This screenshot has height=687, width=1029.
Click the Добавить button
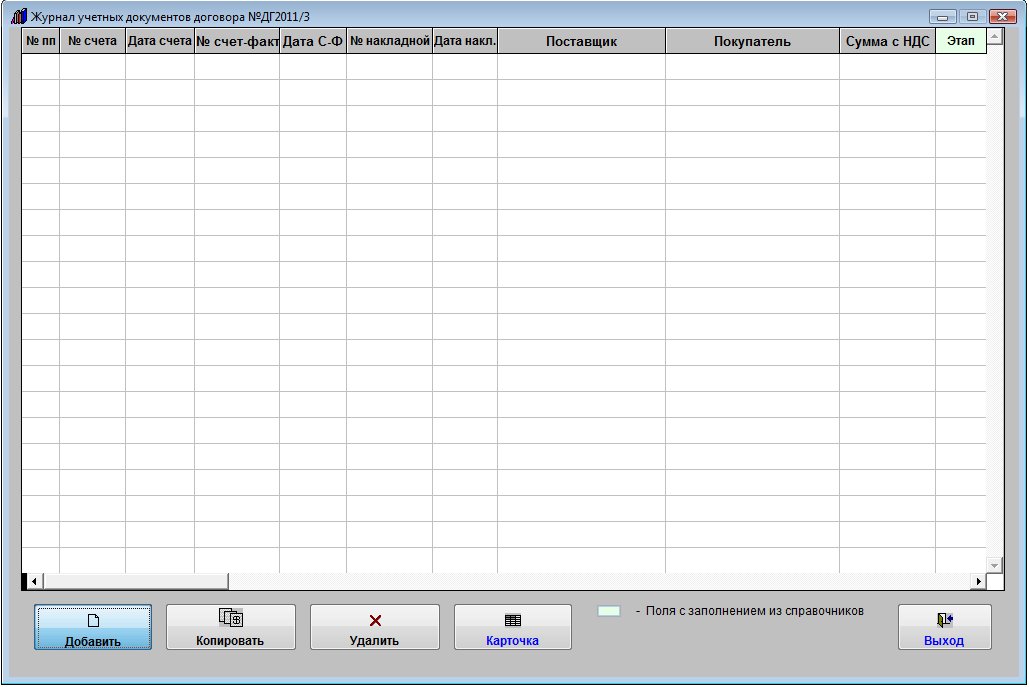click(93, 627)
